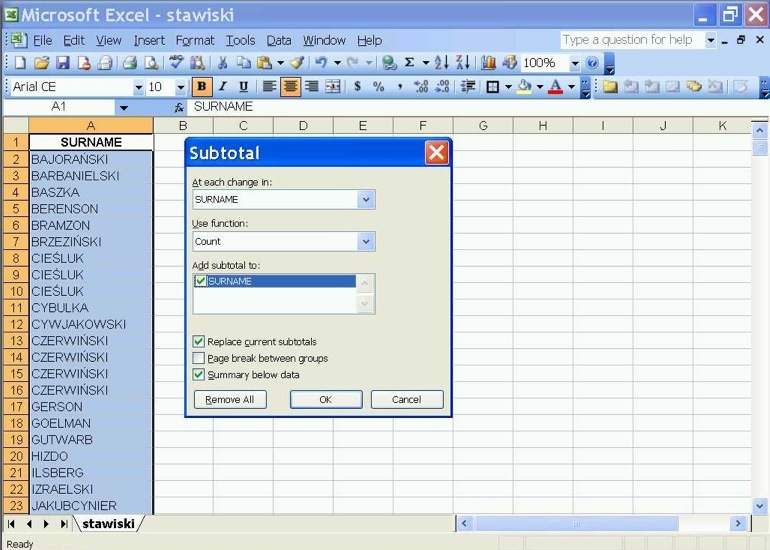770x550 pixels.
Task: Click the horizontal scrollbar right arrow
Action: point(738,524)
